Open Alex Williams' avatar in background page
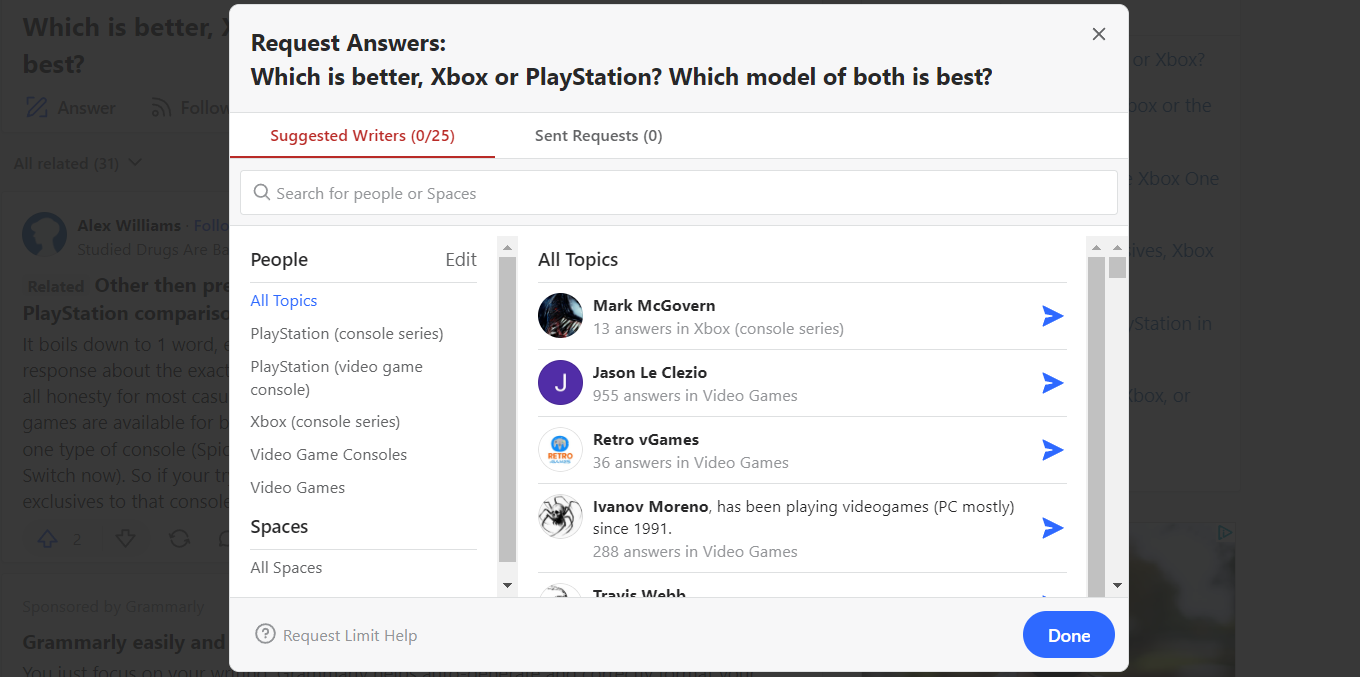 tap(44, 233)
